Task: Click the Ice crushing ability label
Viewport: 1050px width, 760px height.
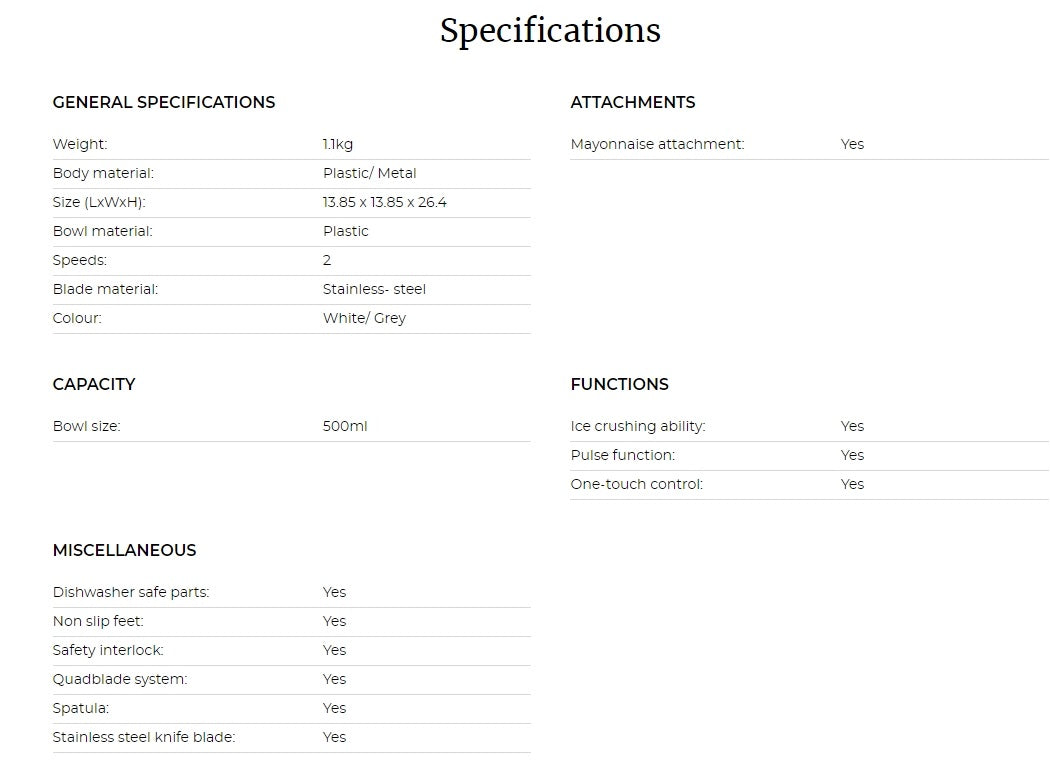Action: 638,426
